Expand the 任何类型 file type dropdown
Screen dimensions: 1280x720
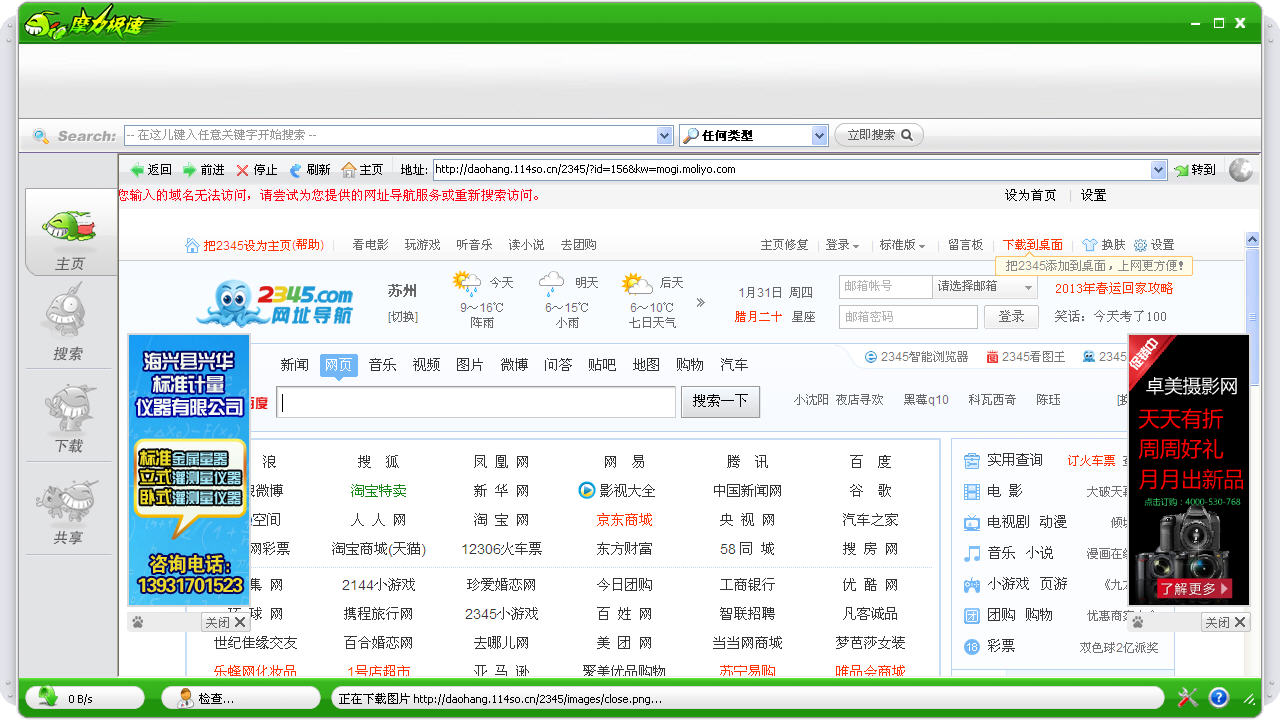[819, 135]
